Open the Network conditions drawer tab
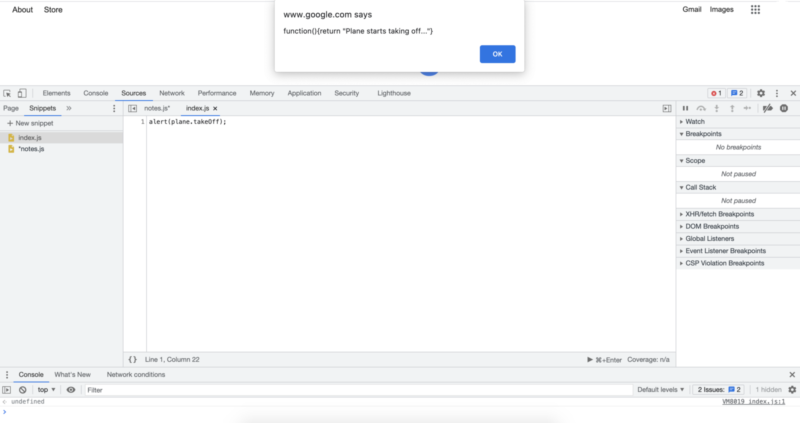The width and height of the screenshot is (800, 423). point(136,375)
